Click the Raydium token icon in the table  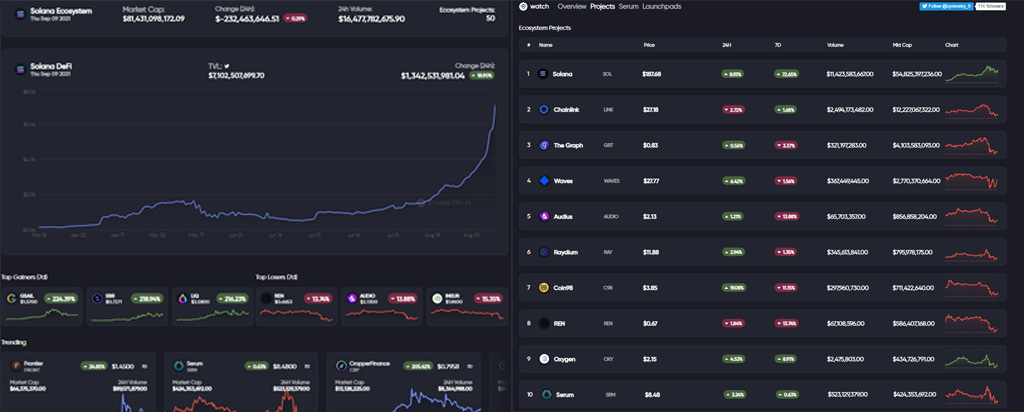(543, 252)
